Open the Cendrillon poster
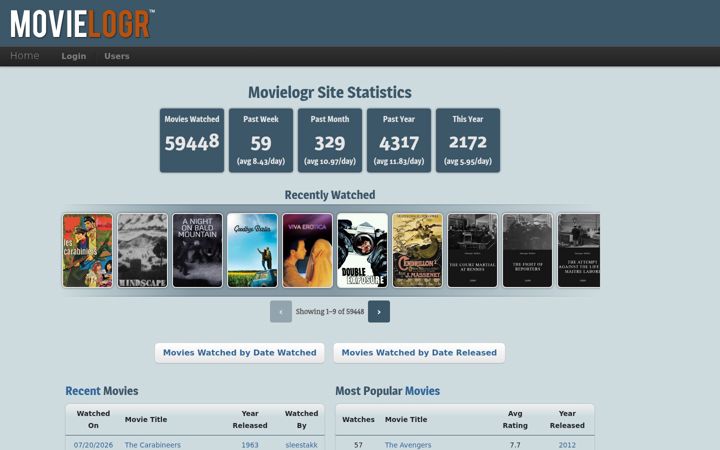720x450 pixels. 417,251
